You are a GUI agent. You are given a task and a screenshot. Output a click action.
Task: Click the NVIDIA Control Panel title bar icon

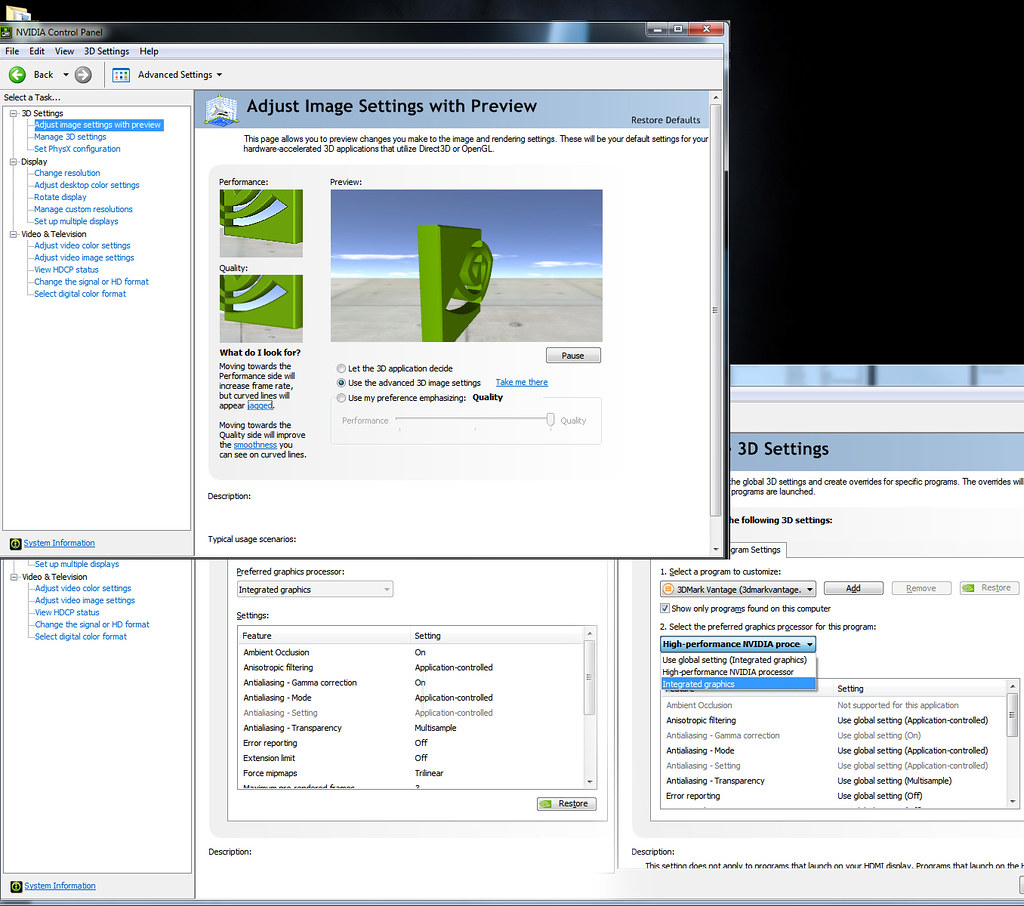tap(7, 32)
